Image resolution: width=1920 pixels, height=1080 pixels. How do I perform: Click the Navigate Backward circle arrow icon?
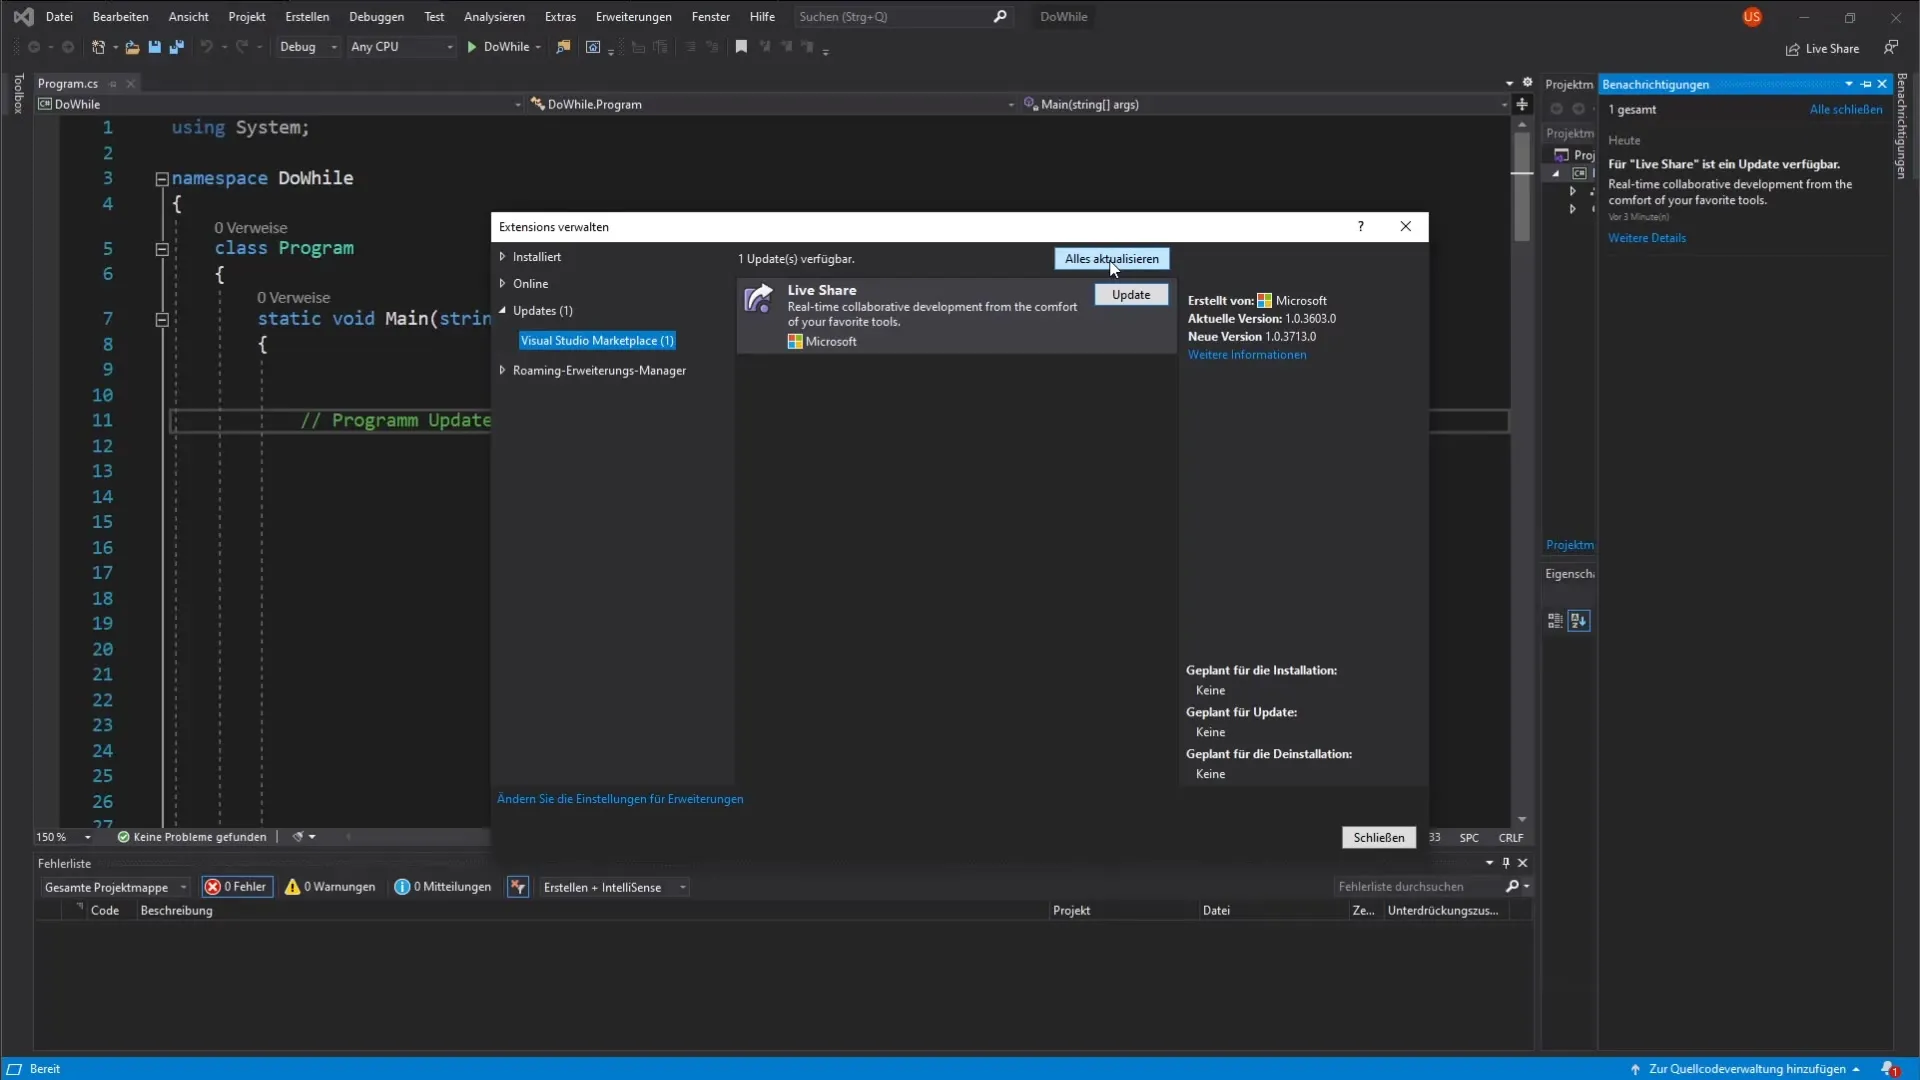click(34, 47)
